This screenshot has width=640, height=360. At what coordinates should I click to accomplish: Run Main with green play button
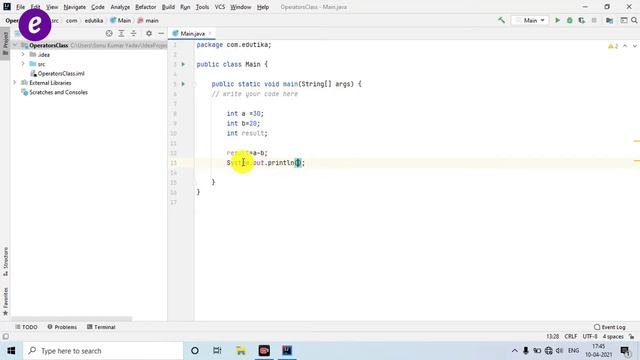point(557,20)
